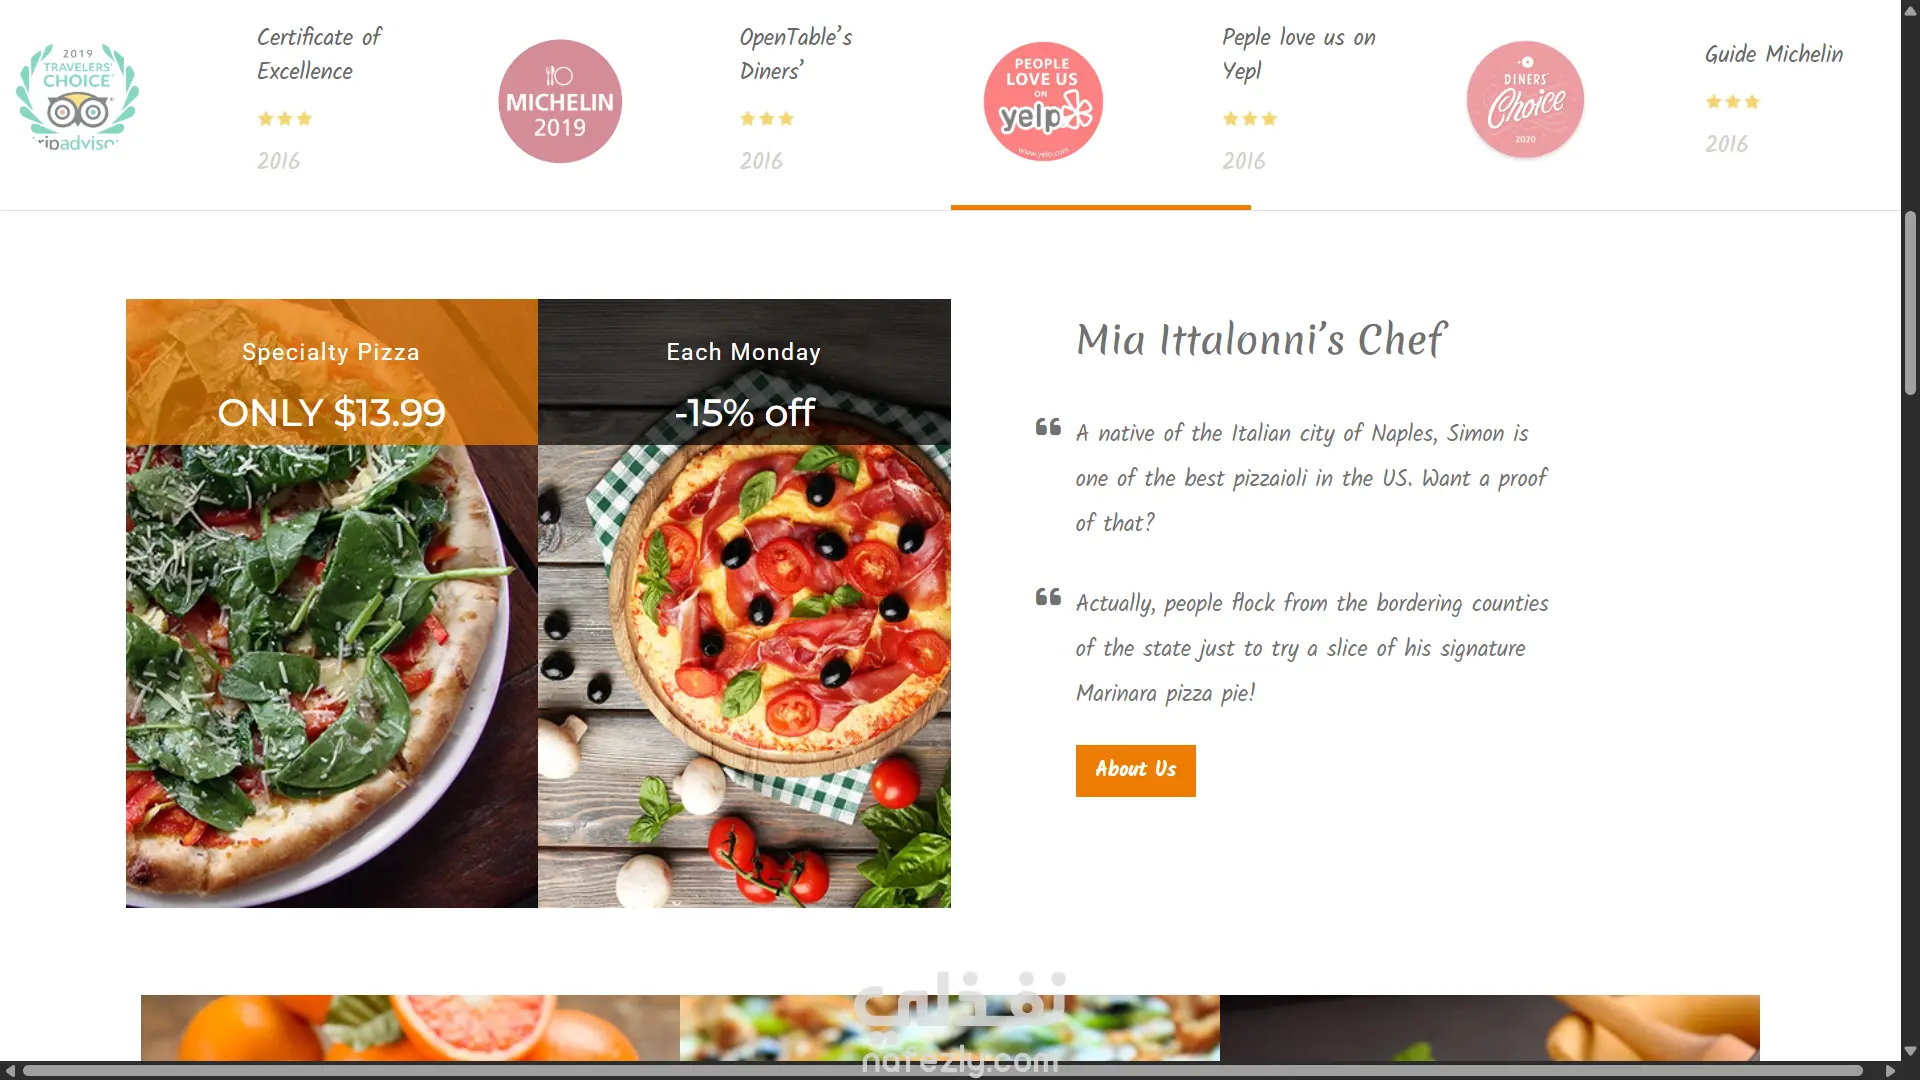Click the People Love Us Yelp badge
The image size is (1920, 1080).
tap(1043, 101)
